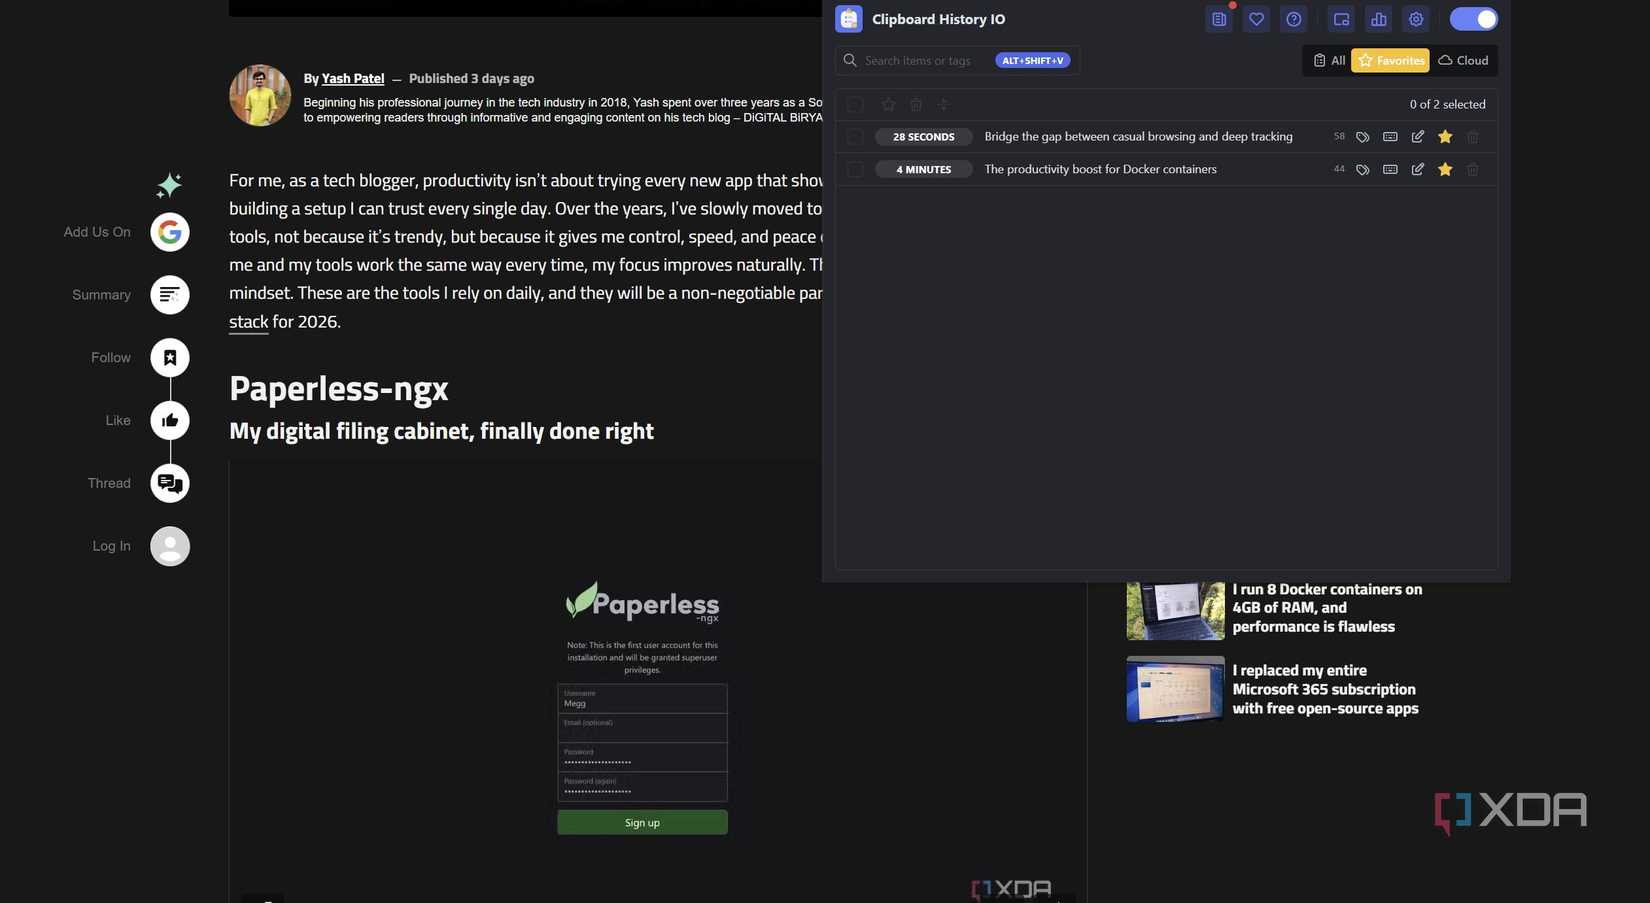Delete the 'Docker containers' clipboard entry
The width and height of the screenshot is (1650, 903).
(1472, 169)
